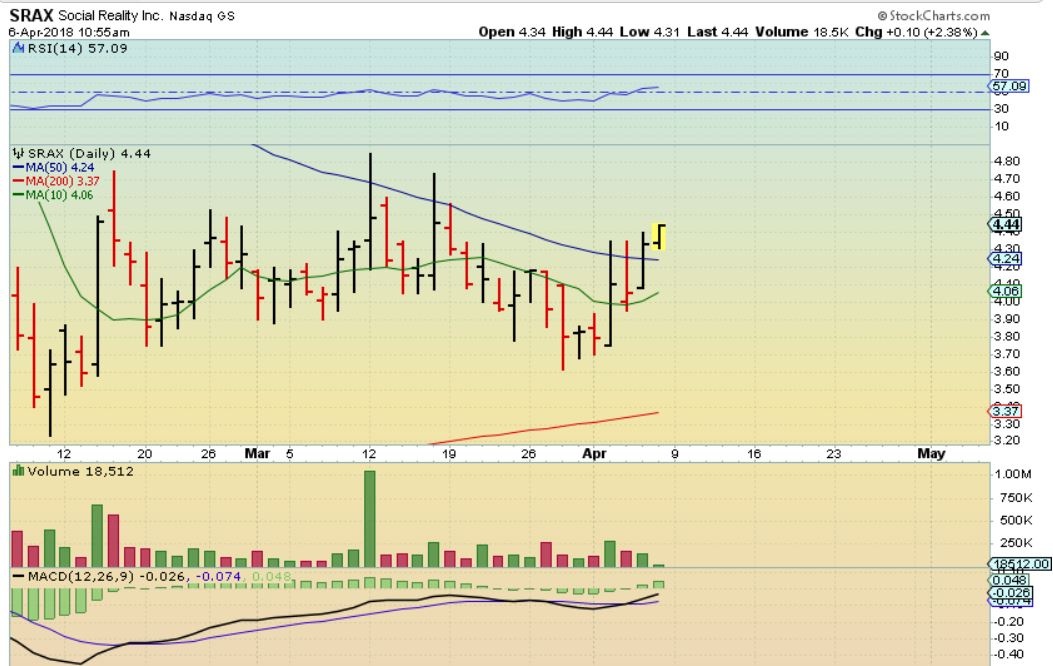The width and height of the screenshot is (1053, 666).
Task: Click the May label on date axis
Action: (x=931, y=453)
